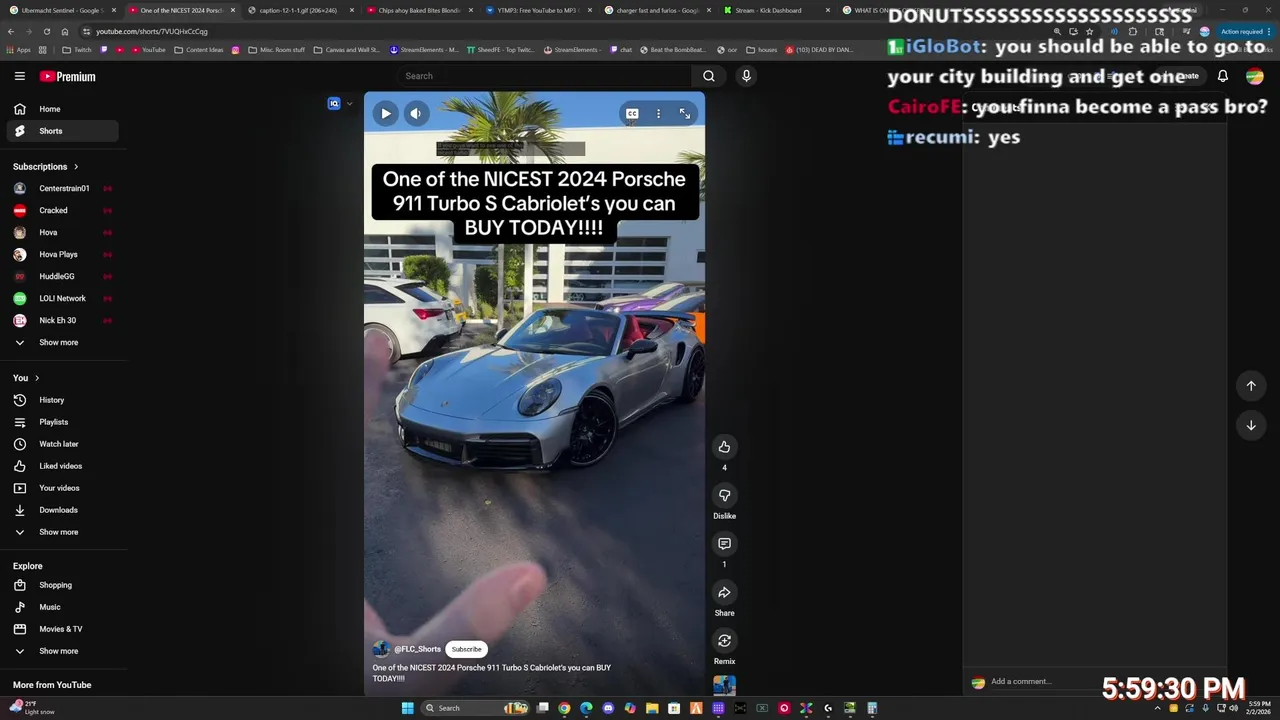Toggle closed captions on the short

[x=632, y=114]
